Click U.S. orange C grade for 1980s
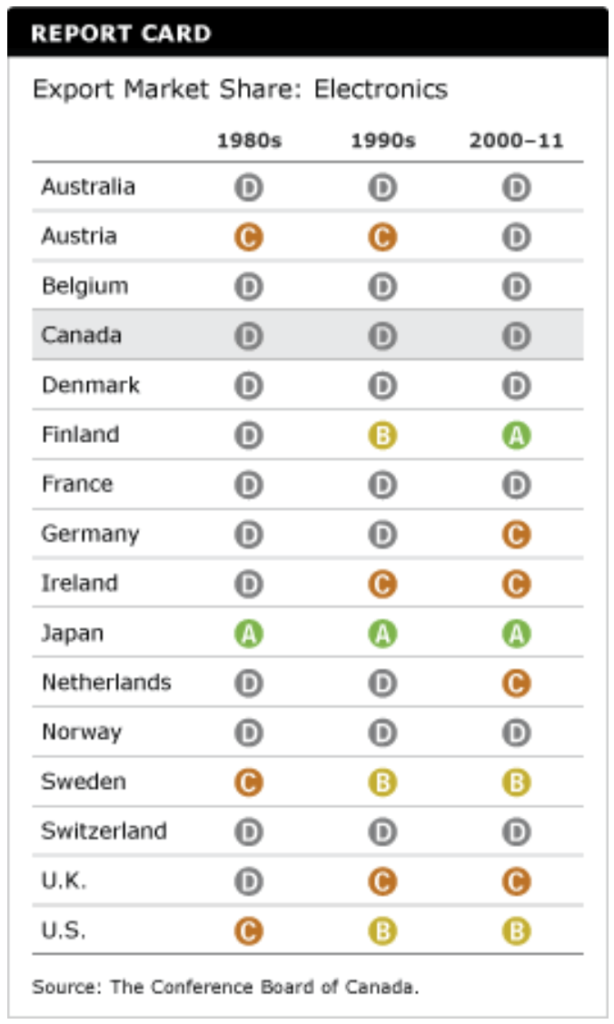 (x=249, y=931)
